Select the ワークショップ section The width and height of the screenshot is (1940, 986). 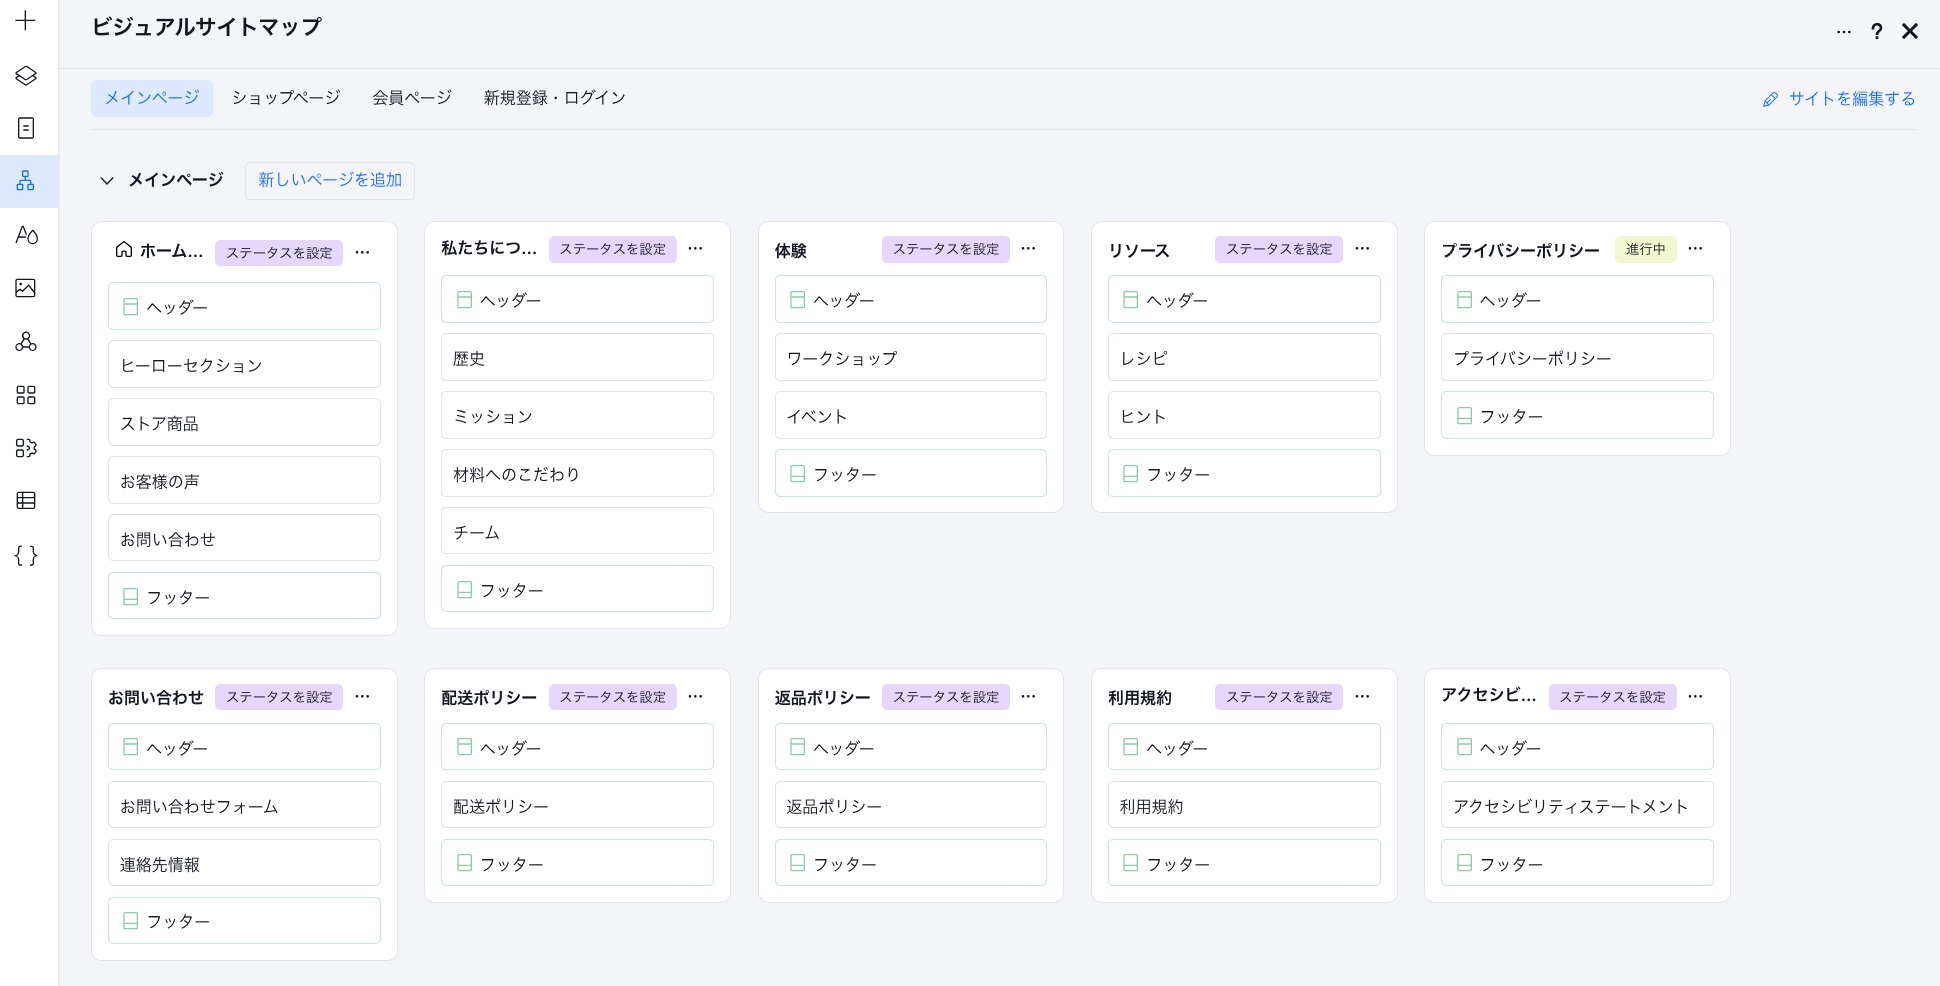[911, 357]
